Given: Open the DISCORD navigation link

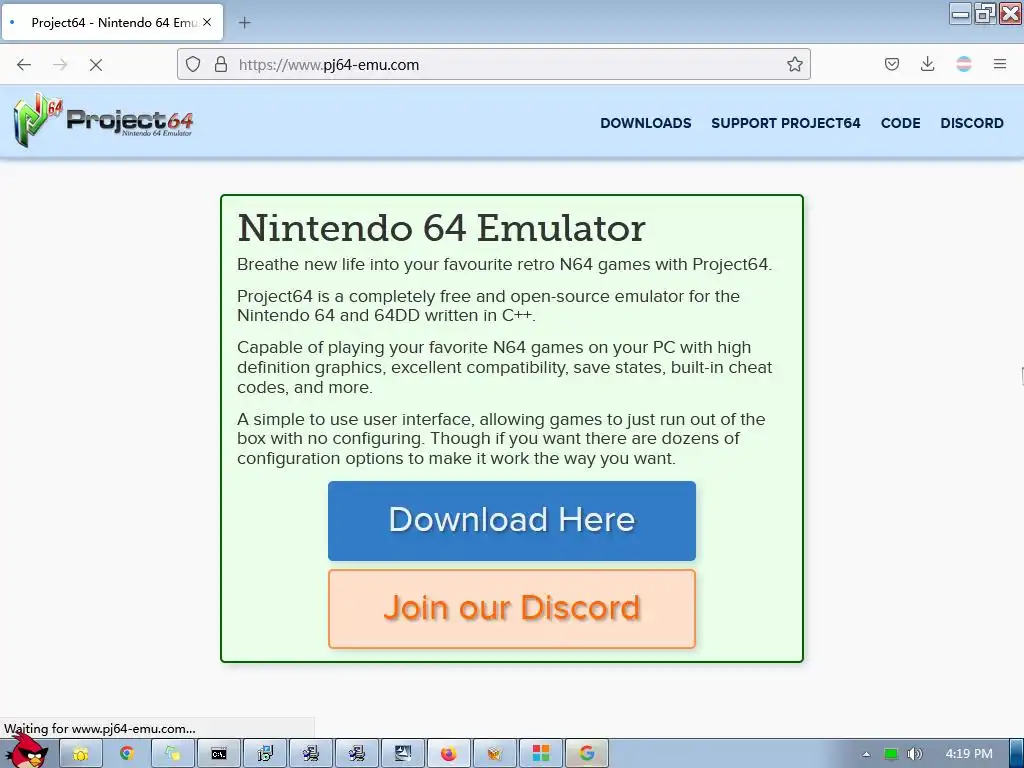Looking at the screenshot, I should [972, 123].
